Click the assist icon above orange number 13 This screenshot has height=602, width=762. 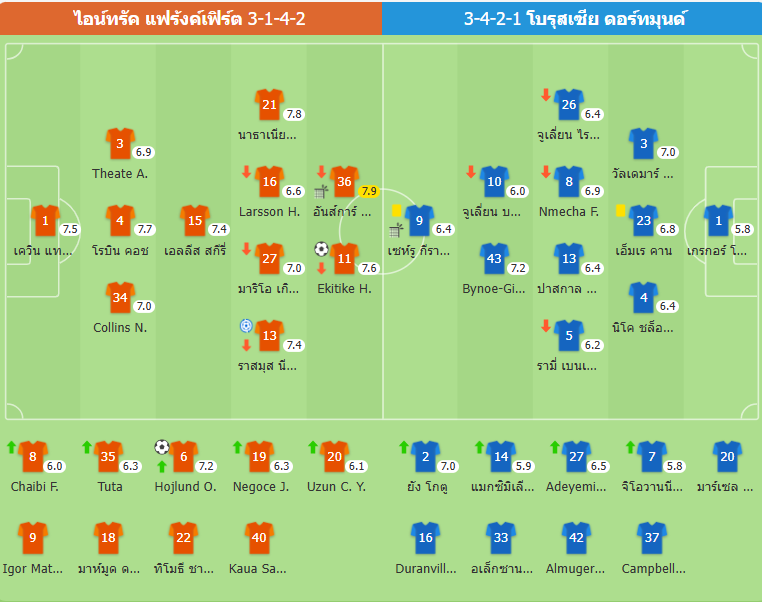click(246, 326)
